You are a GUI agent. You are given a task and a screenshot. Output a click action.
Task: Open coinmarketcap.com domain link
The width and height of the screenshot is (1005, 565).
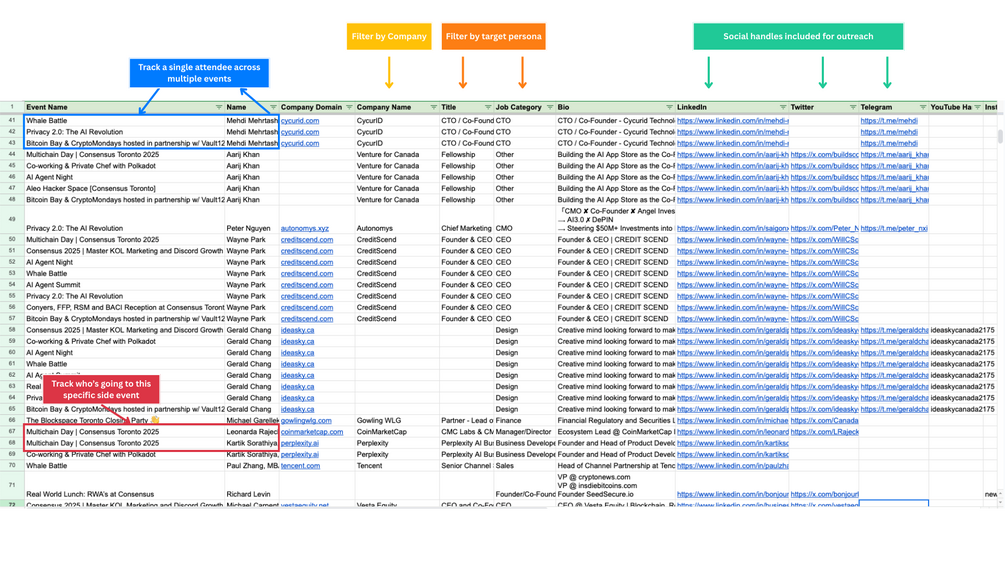(311, 432)
